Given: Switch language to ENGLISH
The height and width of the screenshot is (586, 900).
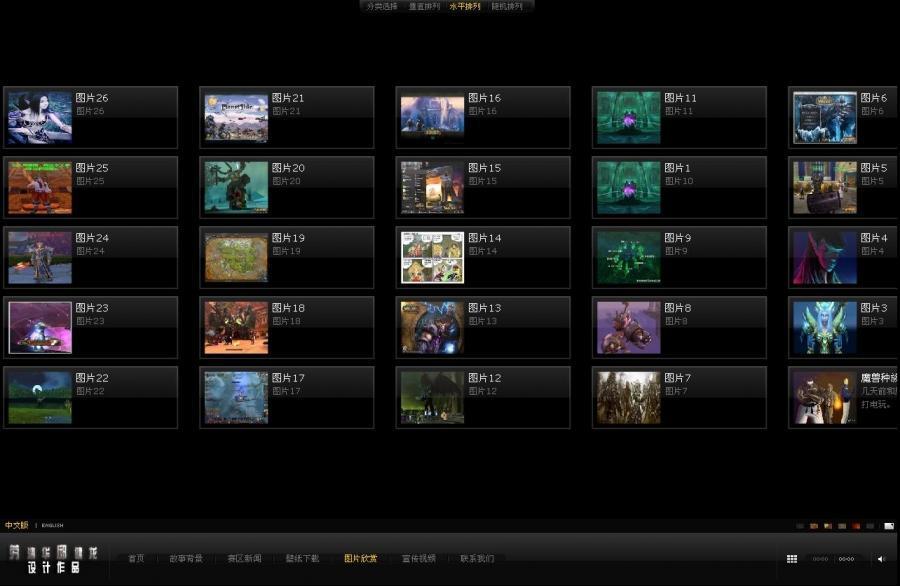Looking at the screenshot, I should (52, 525).
